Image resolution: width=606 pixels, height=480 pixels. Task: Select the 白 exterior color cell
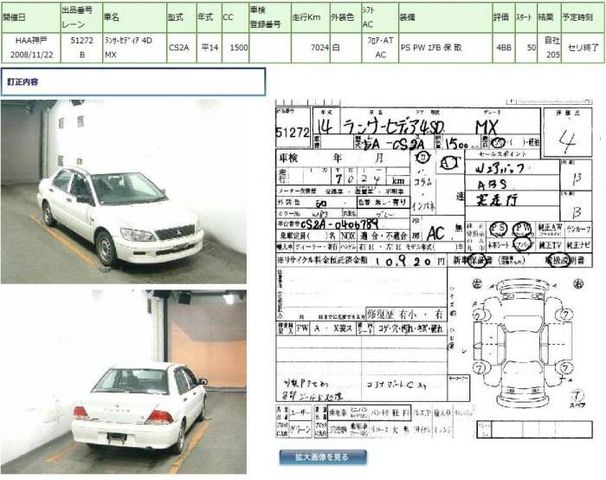click(x=346, y=48)
